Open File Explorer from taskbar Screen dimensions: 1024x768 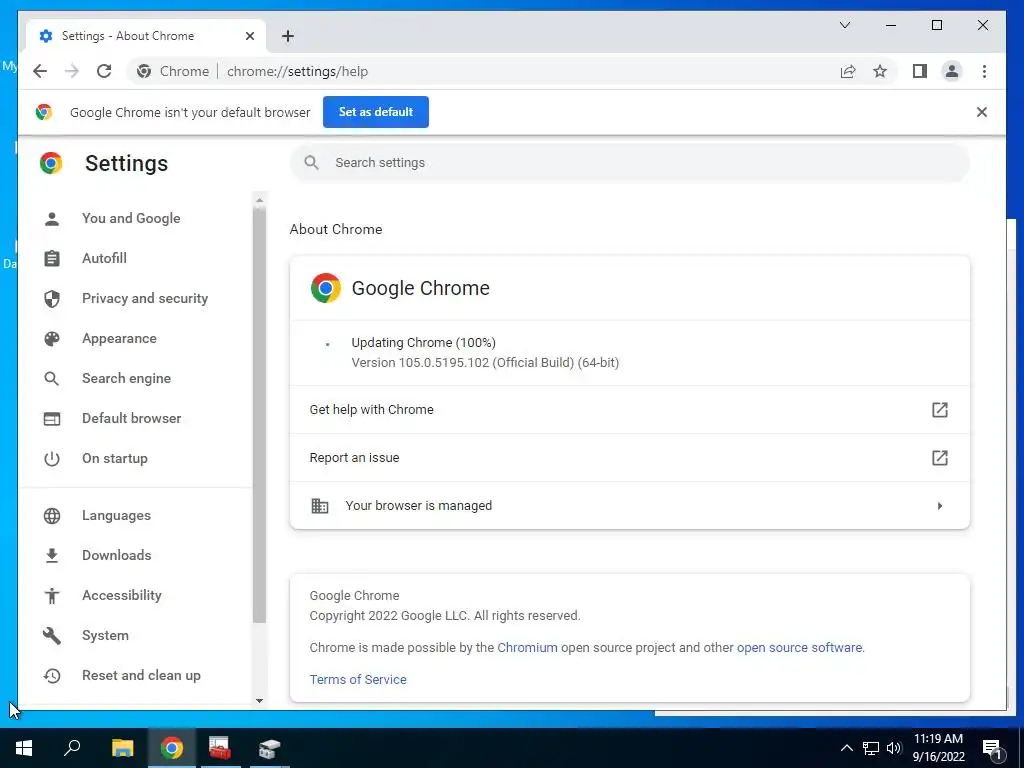[x=122, y=748]
